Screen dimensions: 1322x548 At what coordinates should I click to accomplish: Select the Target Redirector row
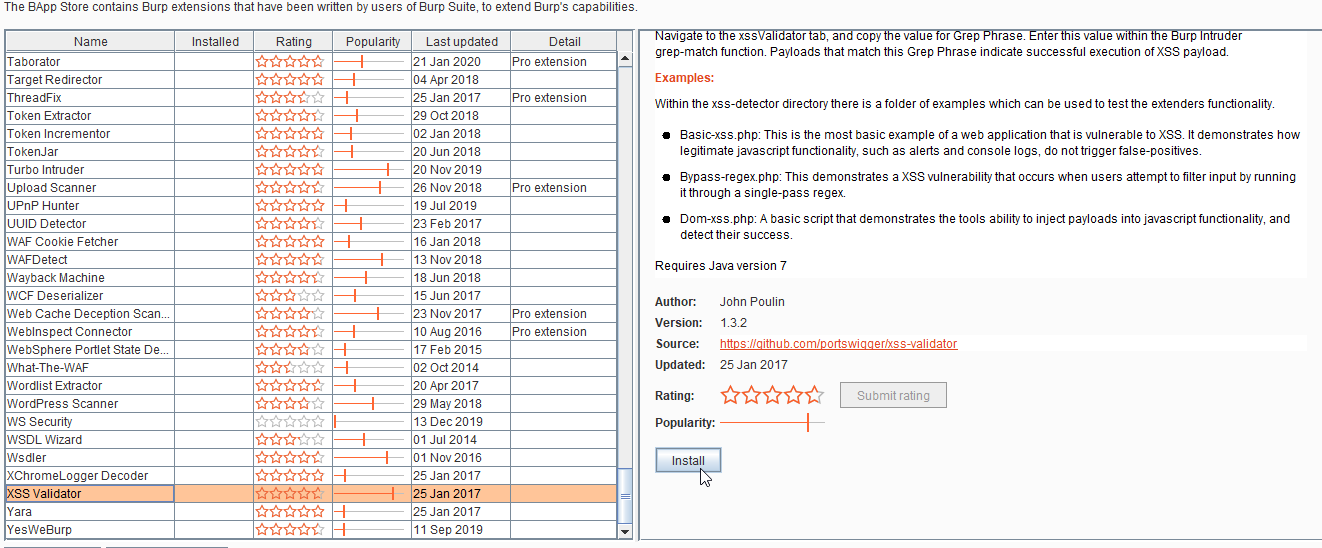pyautogui.click(x=311, y=80)
